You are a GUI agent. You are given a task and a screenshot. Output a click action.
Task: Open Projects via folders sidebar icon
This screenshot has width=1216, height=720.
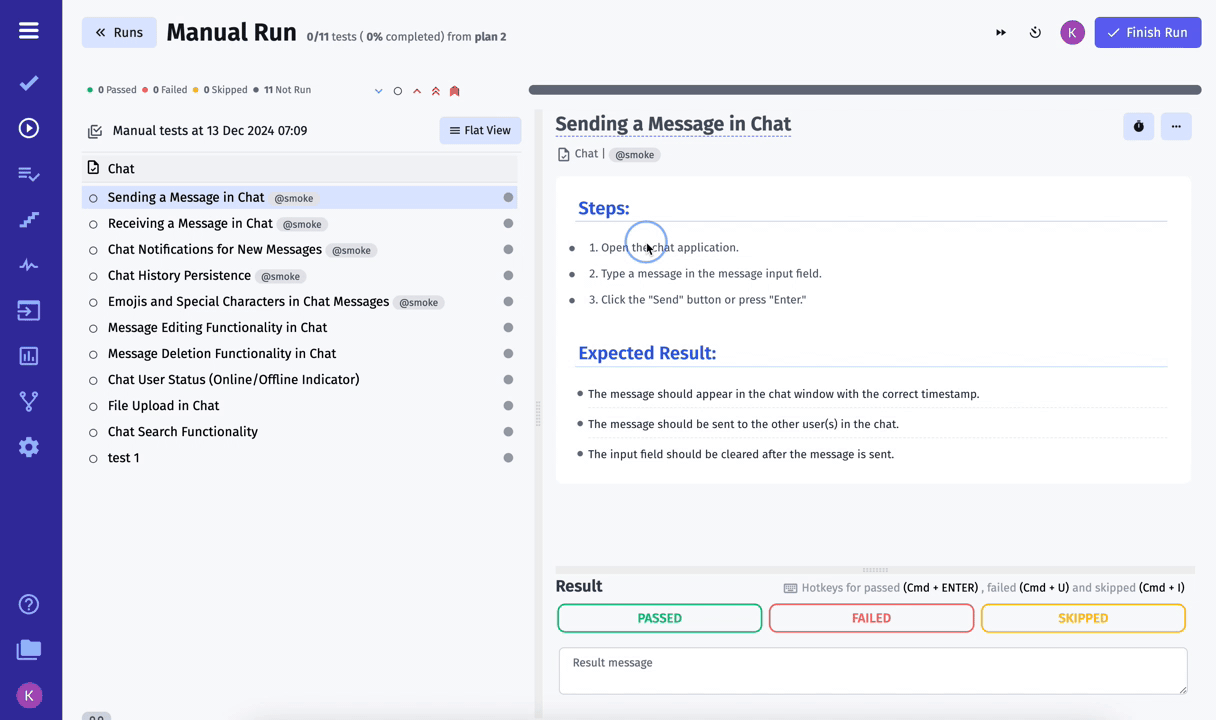29,650
